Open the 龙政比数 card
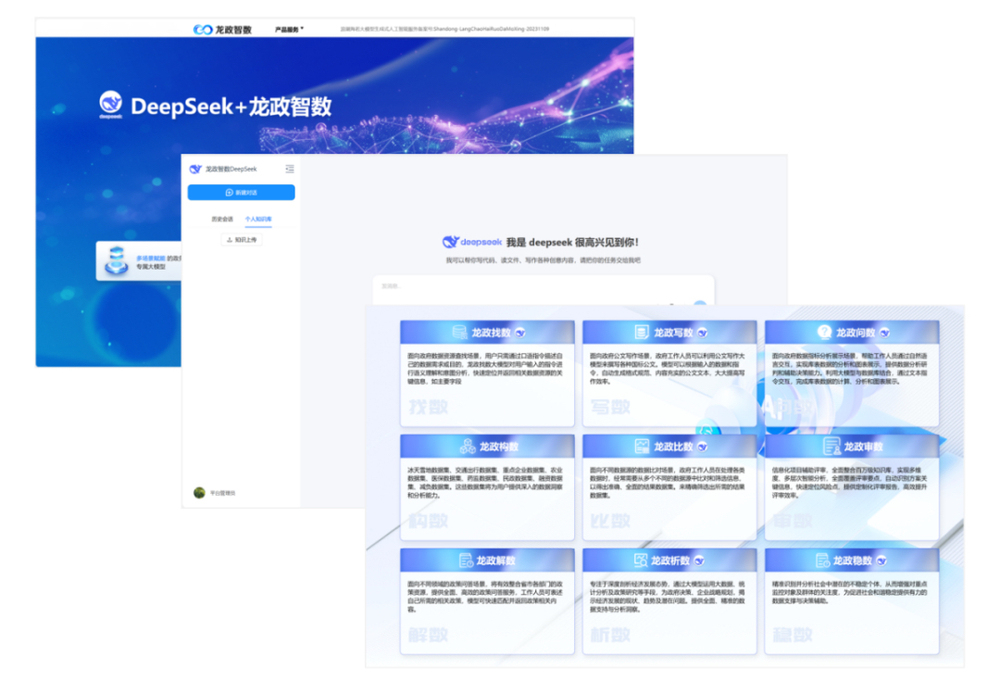This screenshot has width=1000, height=694. click(x=669, y=487)
